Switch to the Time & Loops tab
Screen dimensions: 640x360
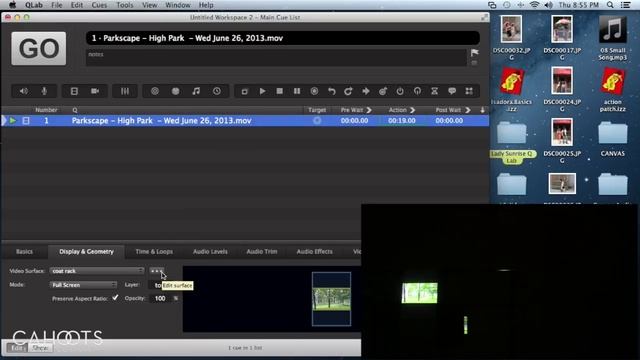(x=154, y=251)
